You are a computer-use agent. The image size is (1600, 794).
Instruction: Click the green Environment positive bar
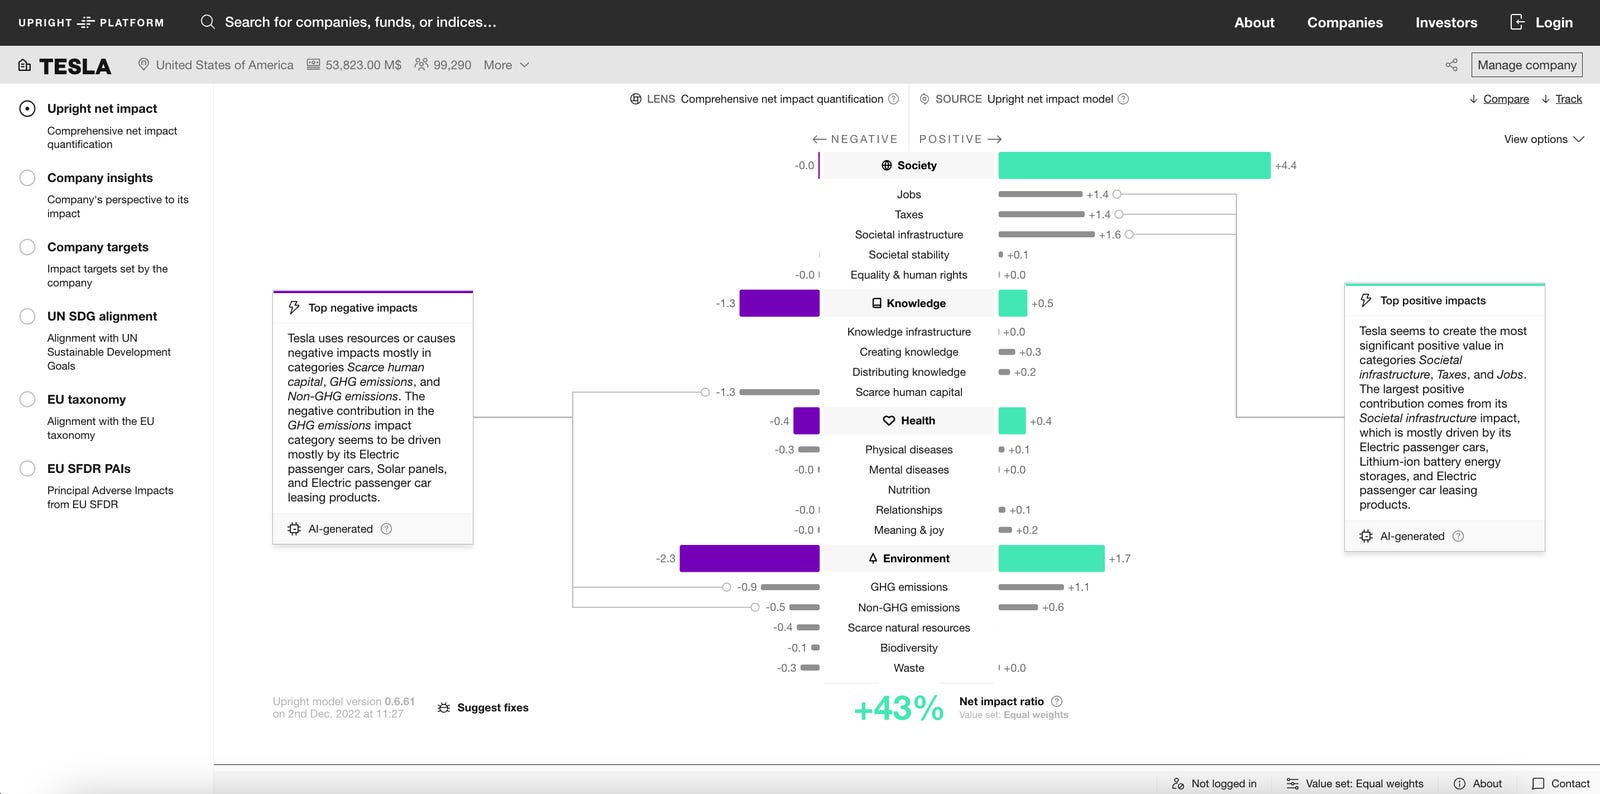point(1051,559)
